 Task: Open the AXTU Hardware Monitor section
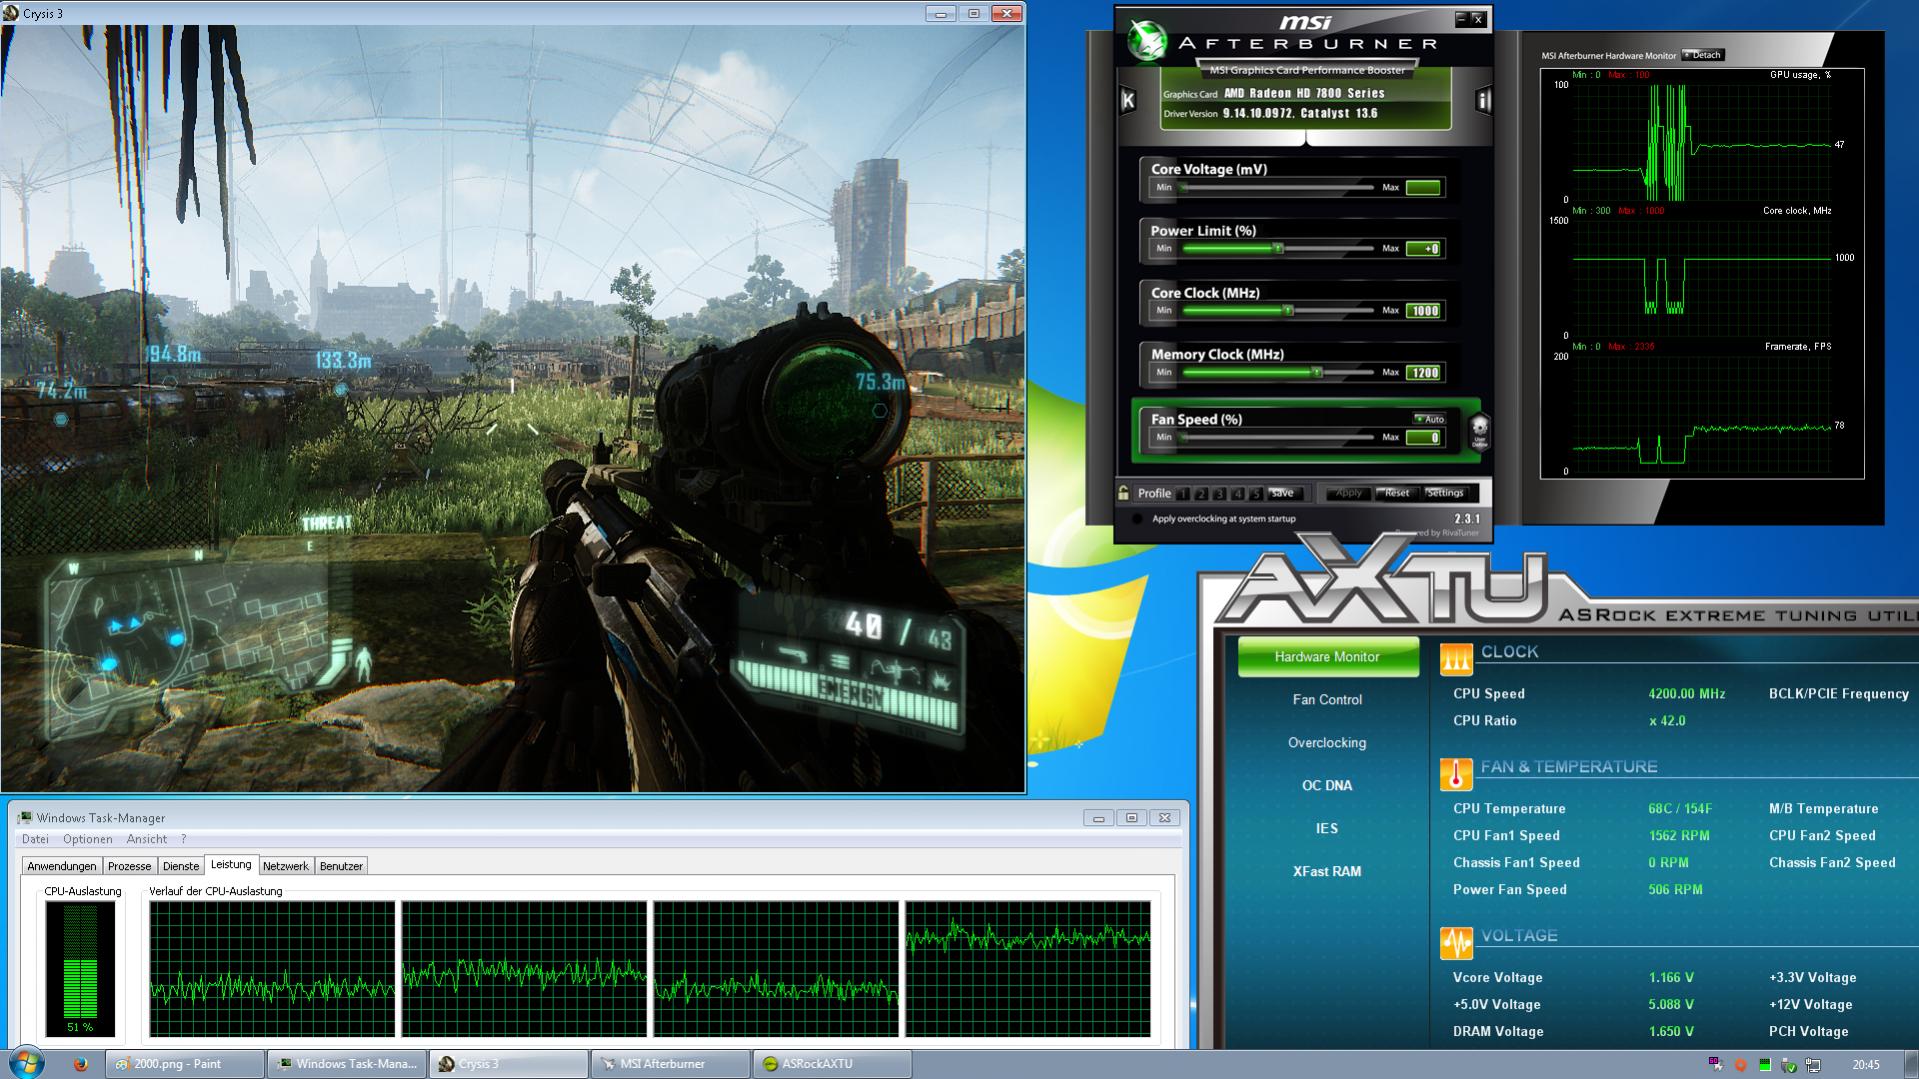click(x=1327, y=657)
